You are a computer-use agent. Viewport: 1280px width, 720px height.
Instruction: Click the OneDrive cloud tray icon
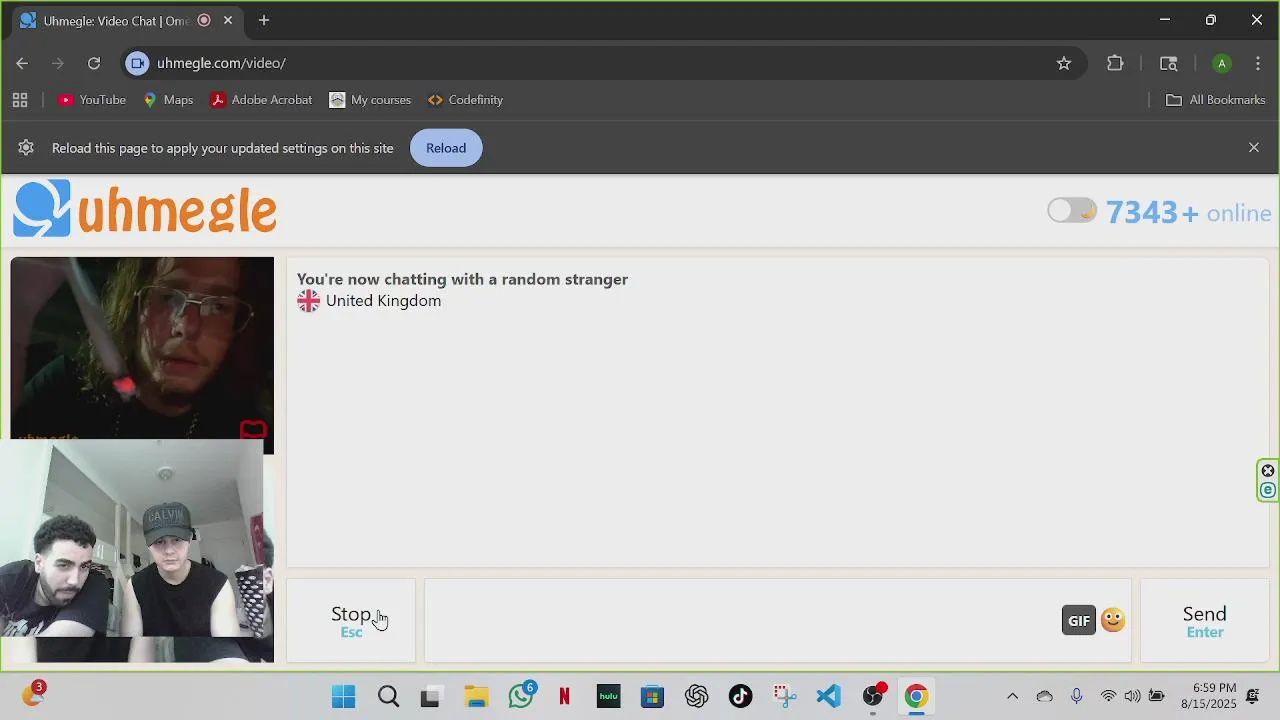coord(1044,696)
